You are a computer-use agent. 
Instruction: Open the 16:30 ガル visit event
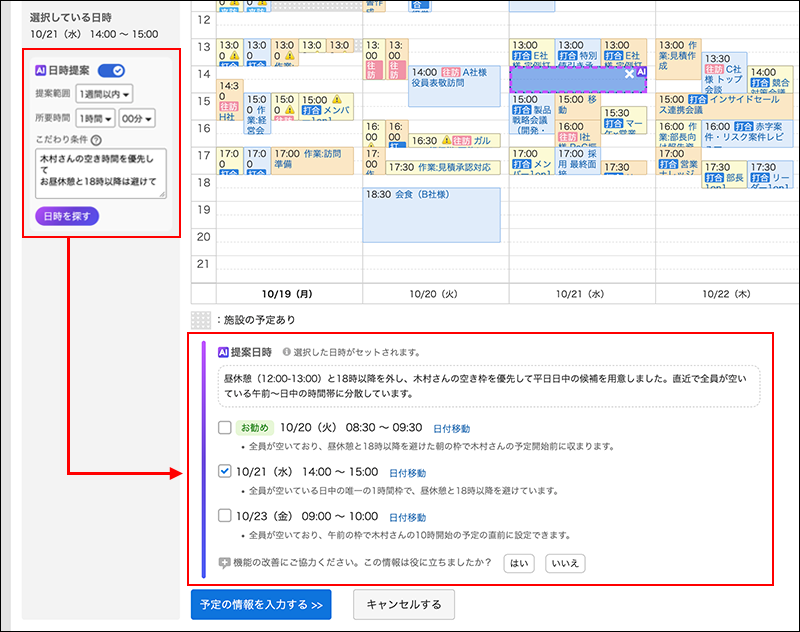click(454, 140)
